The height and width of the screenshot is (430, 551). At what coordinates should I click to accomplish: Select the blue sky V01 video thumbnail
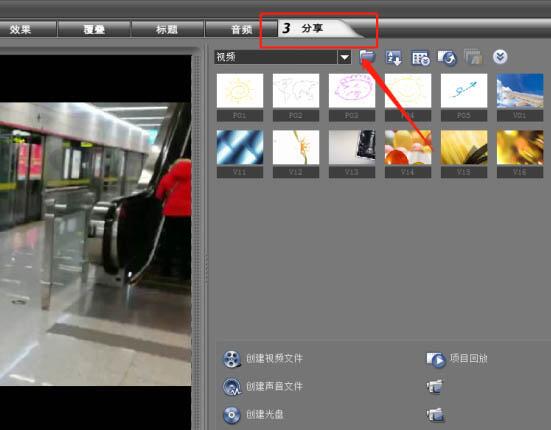coord(520,91)
